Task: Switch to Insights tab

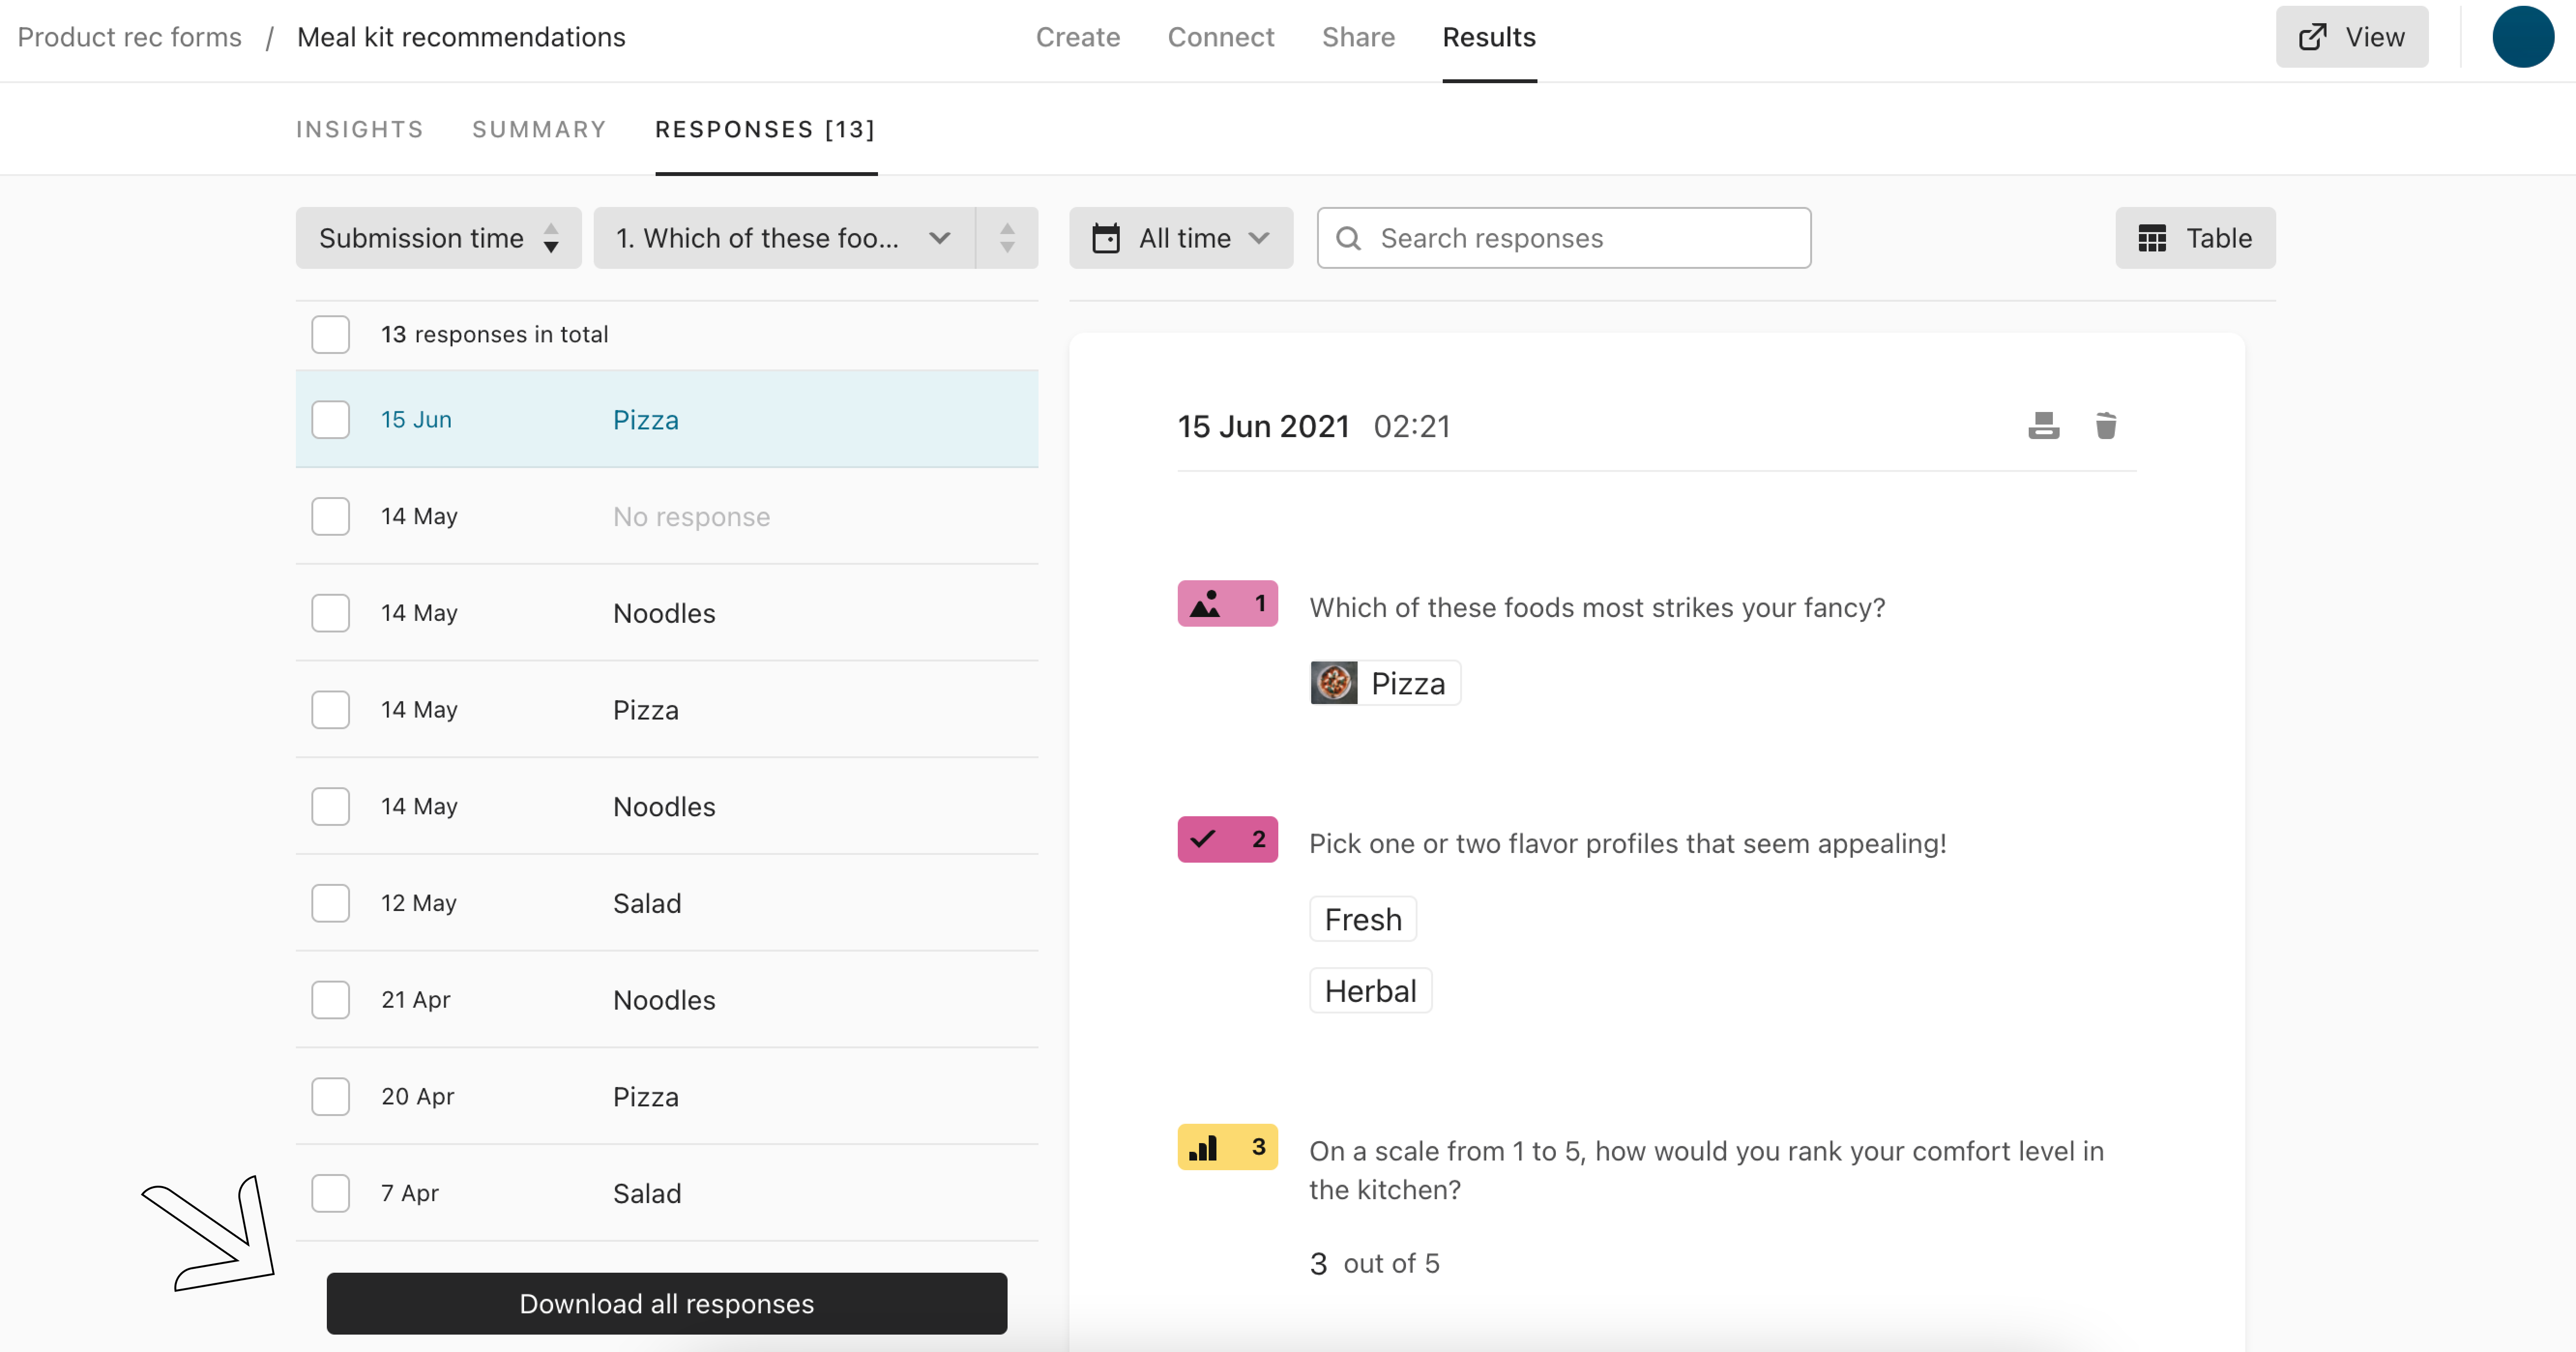Action: pyautogui.click(x=360, y=129)
